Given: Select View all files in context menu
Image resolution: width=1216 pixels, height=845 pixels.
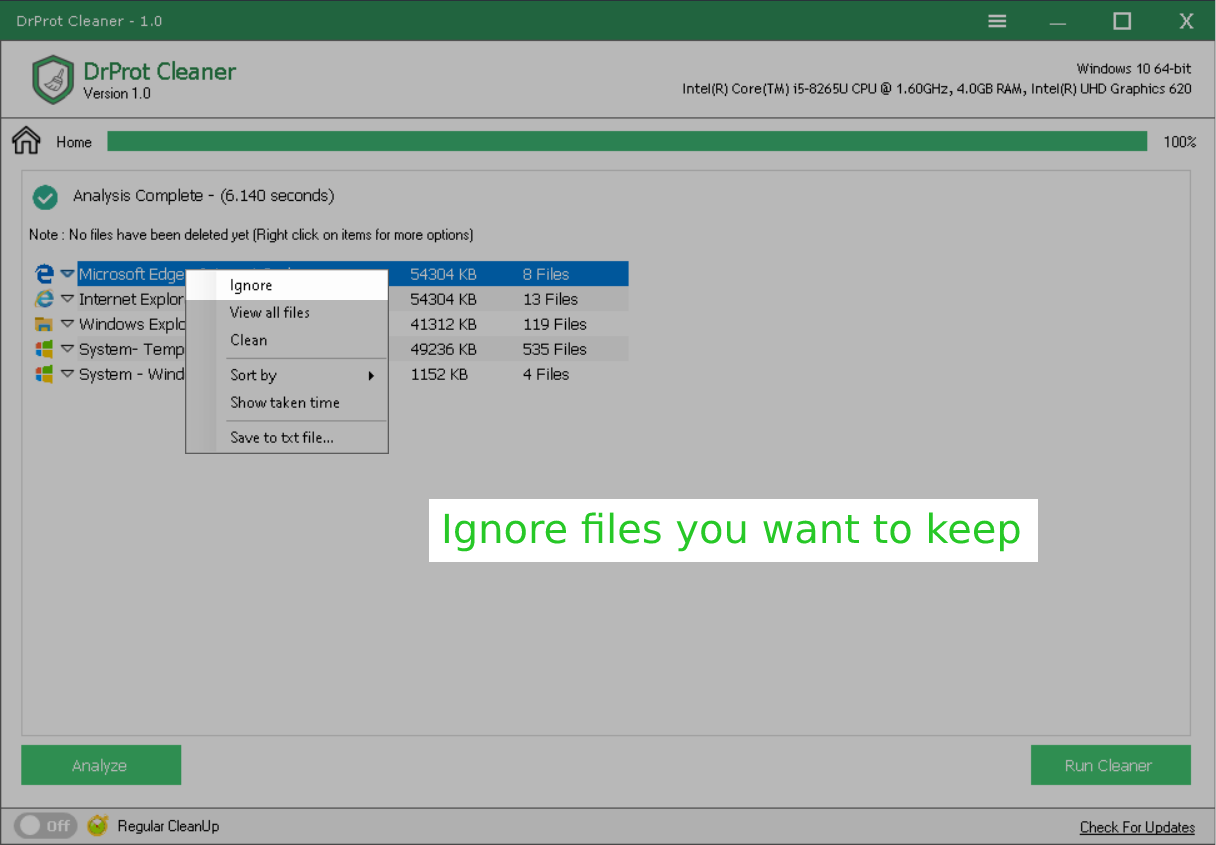Looking at the screenshot, I should [x=287, y=312].
